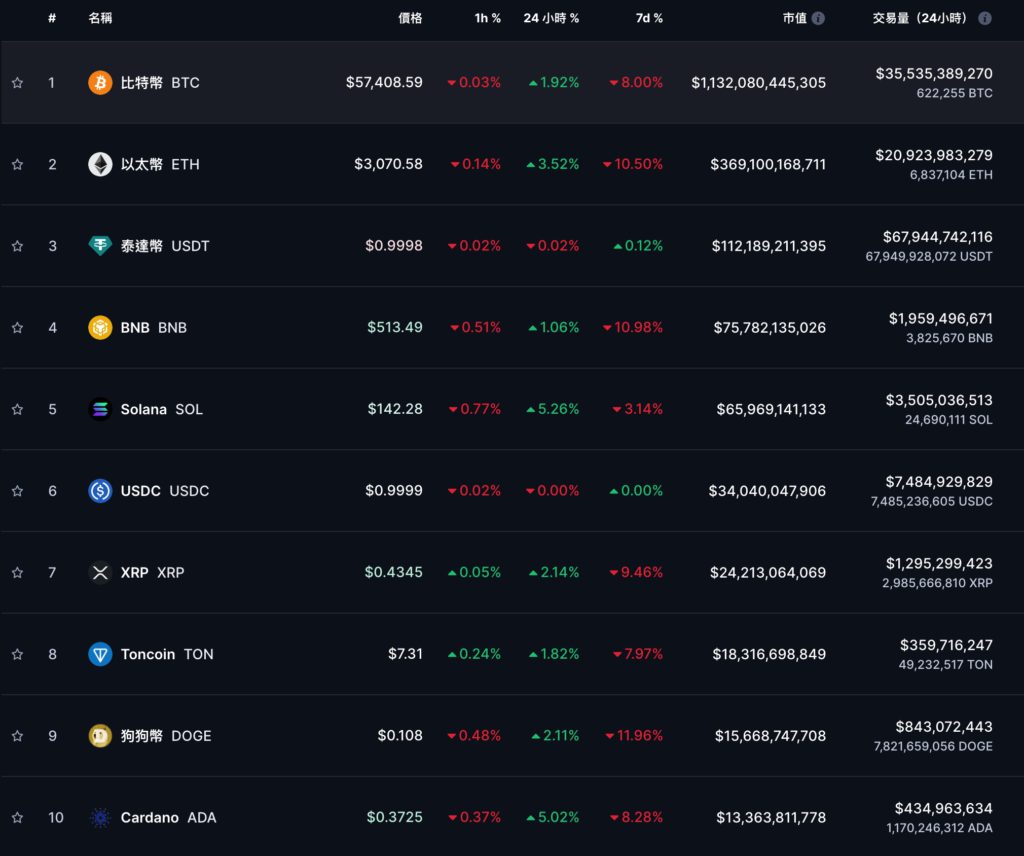Sort by the 市值 column header
The width and height of the screenshot is (1024, 856).
pos(795,18)
